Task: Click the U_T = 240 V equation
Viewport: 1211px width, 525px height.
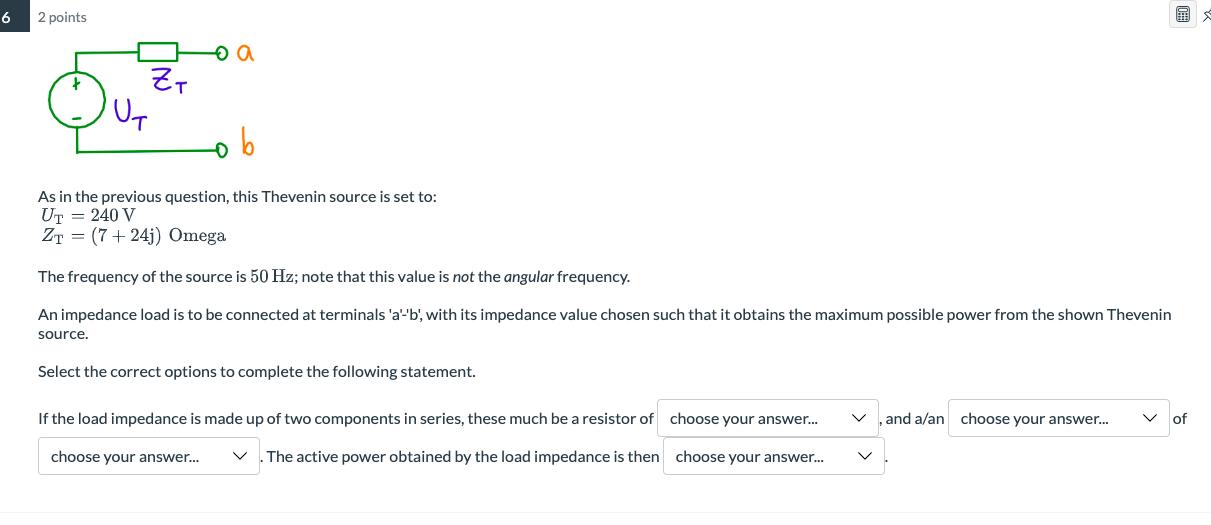Action: [x=87, y=216]
